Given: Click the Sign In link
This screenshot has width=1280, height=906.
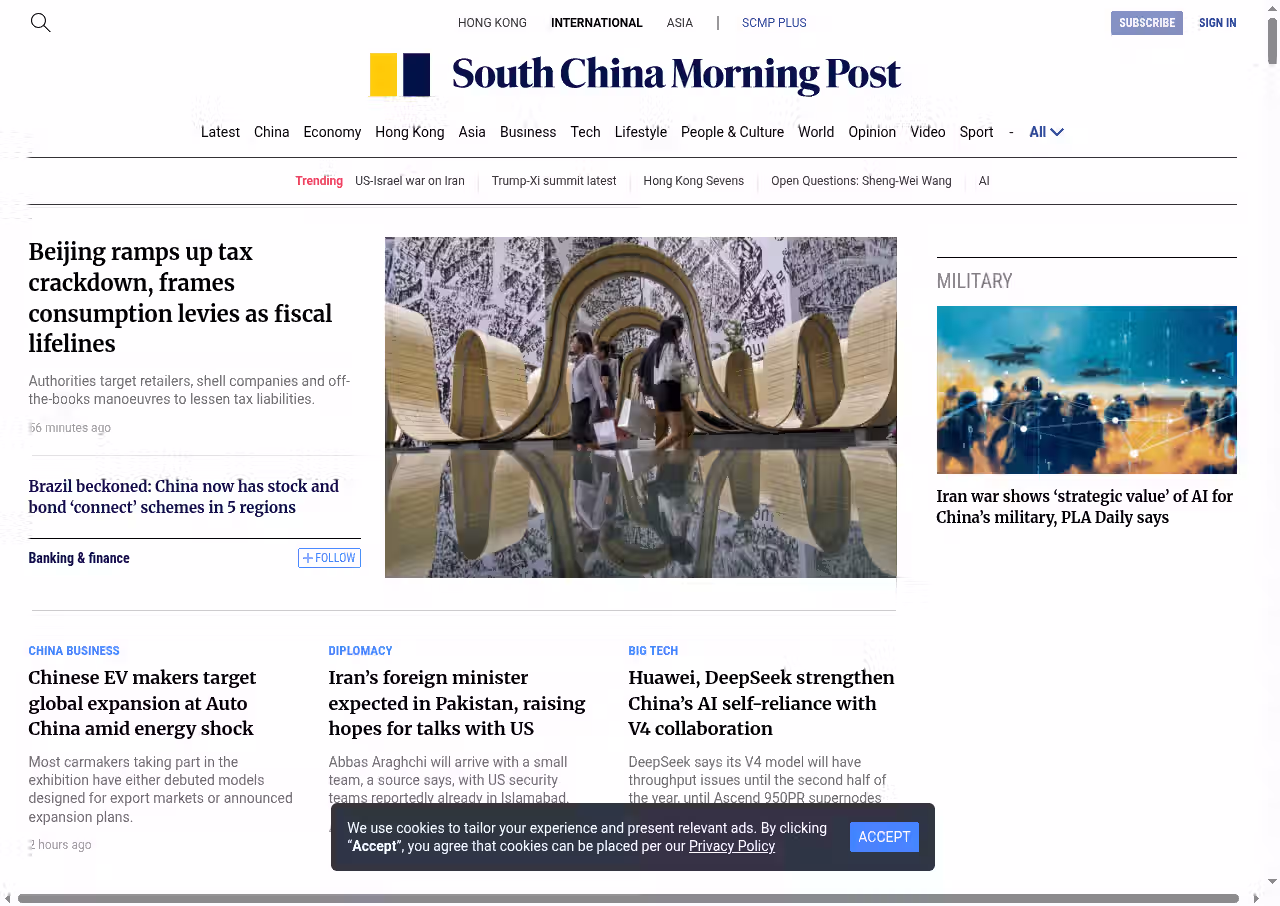Looking at the screenshot, I should [1217, 23].
